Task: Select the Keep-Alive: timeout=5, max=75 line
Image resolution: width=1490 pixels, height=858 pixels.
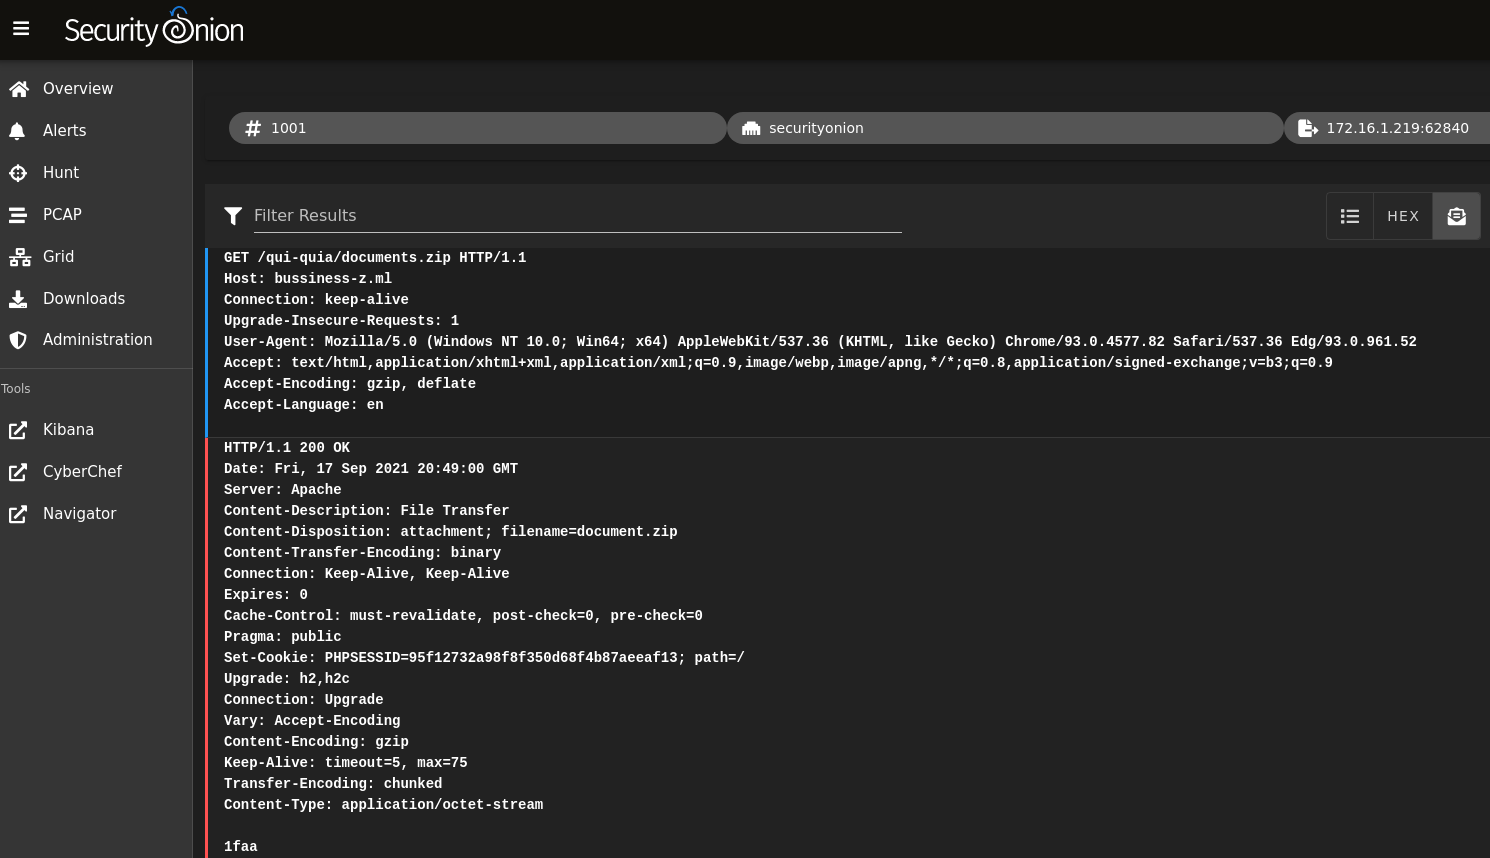Action: [346, 763]
